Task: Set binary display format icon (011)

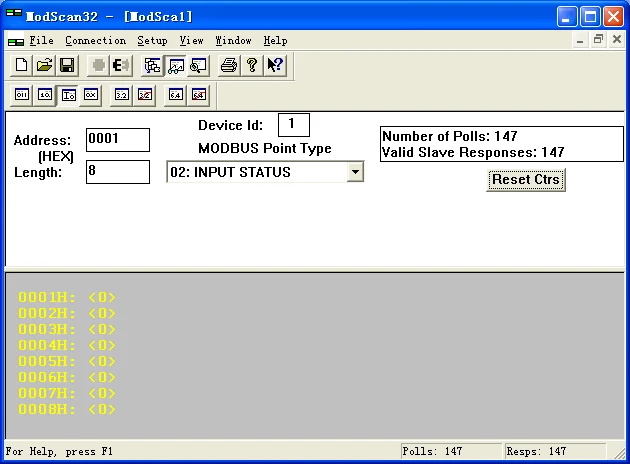Action: coord(22,95)
